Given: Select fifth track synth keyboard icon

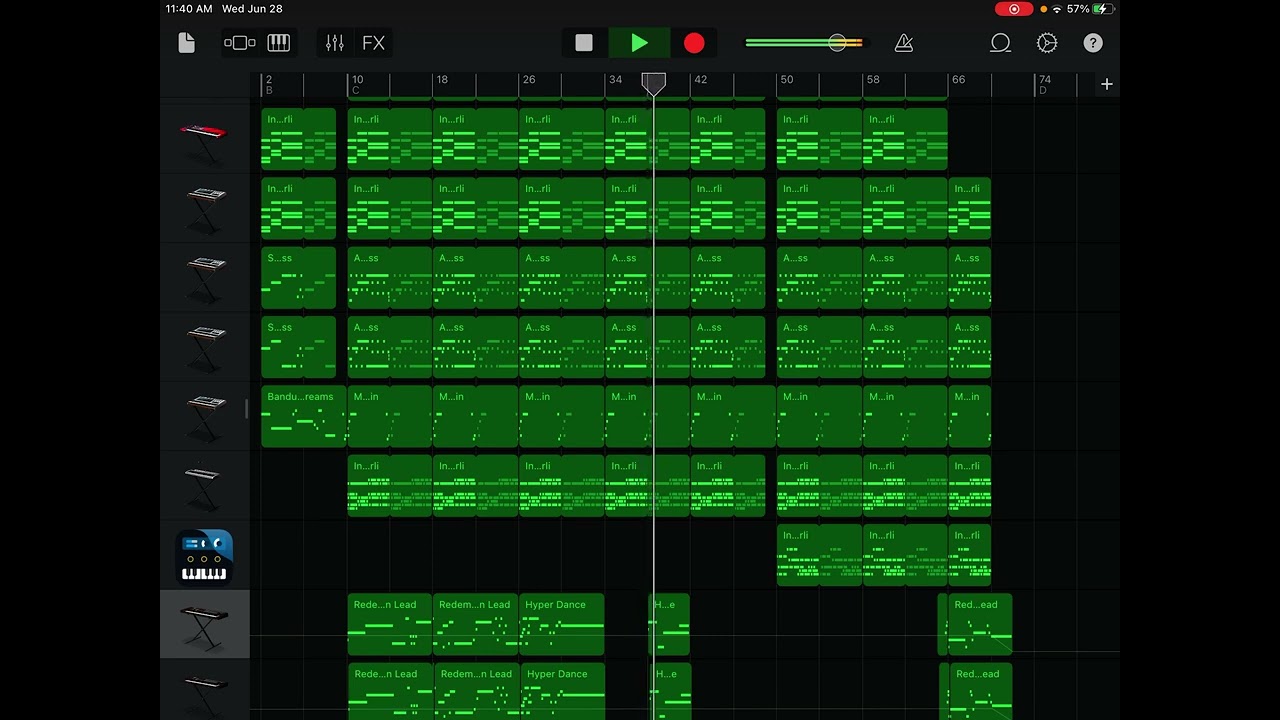Looking at the screenshot, I should [x=204, y=416].
